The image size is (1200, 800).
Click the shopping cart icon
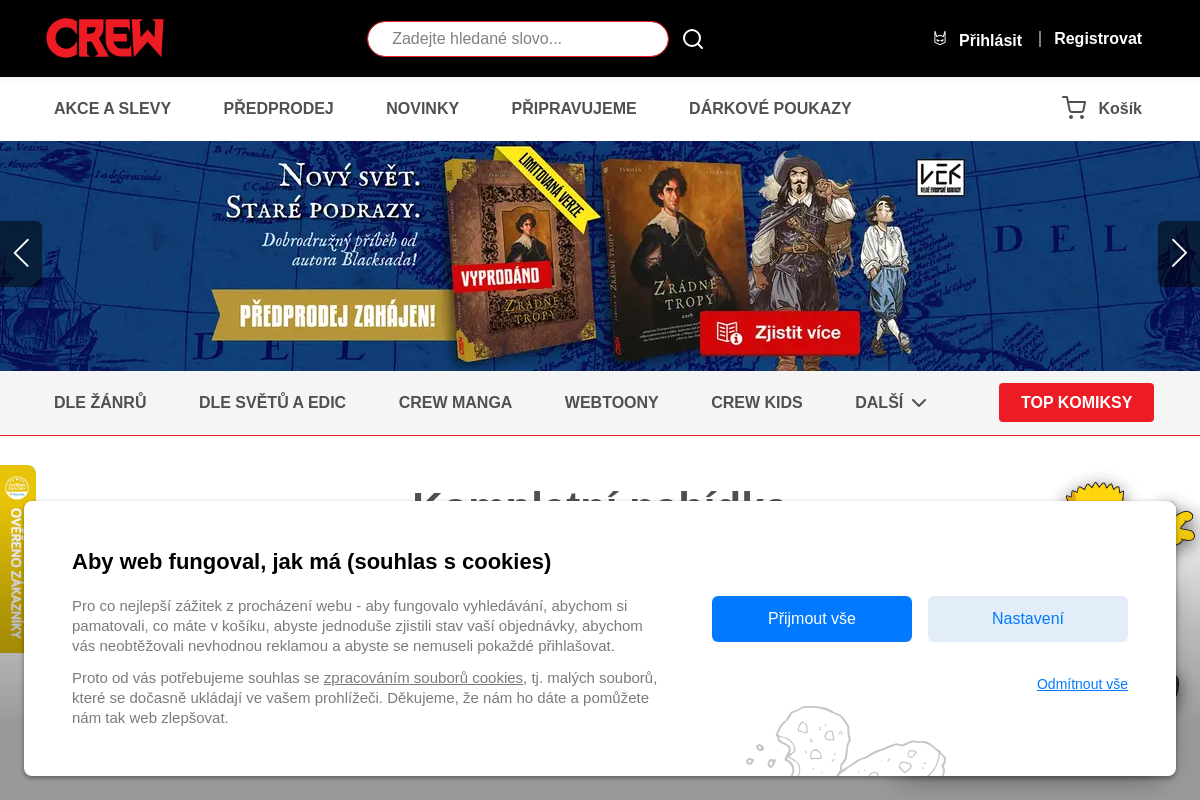tap(1074, 108)
